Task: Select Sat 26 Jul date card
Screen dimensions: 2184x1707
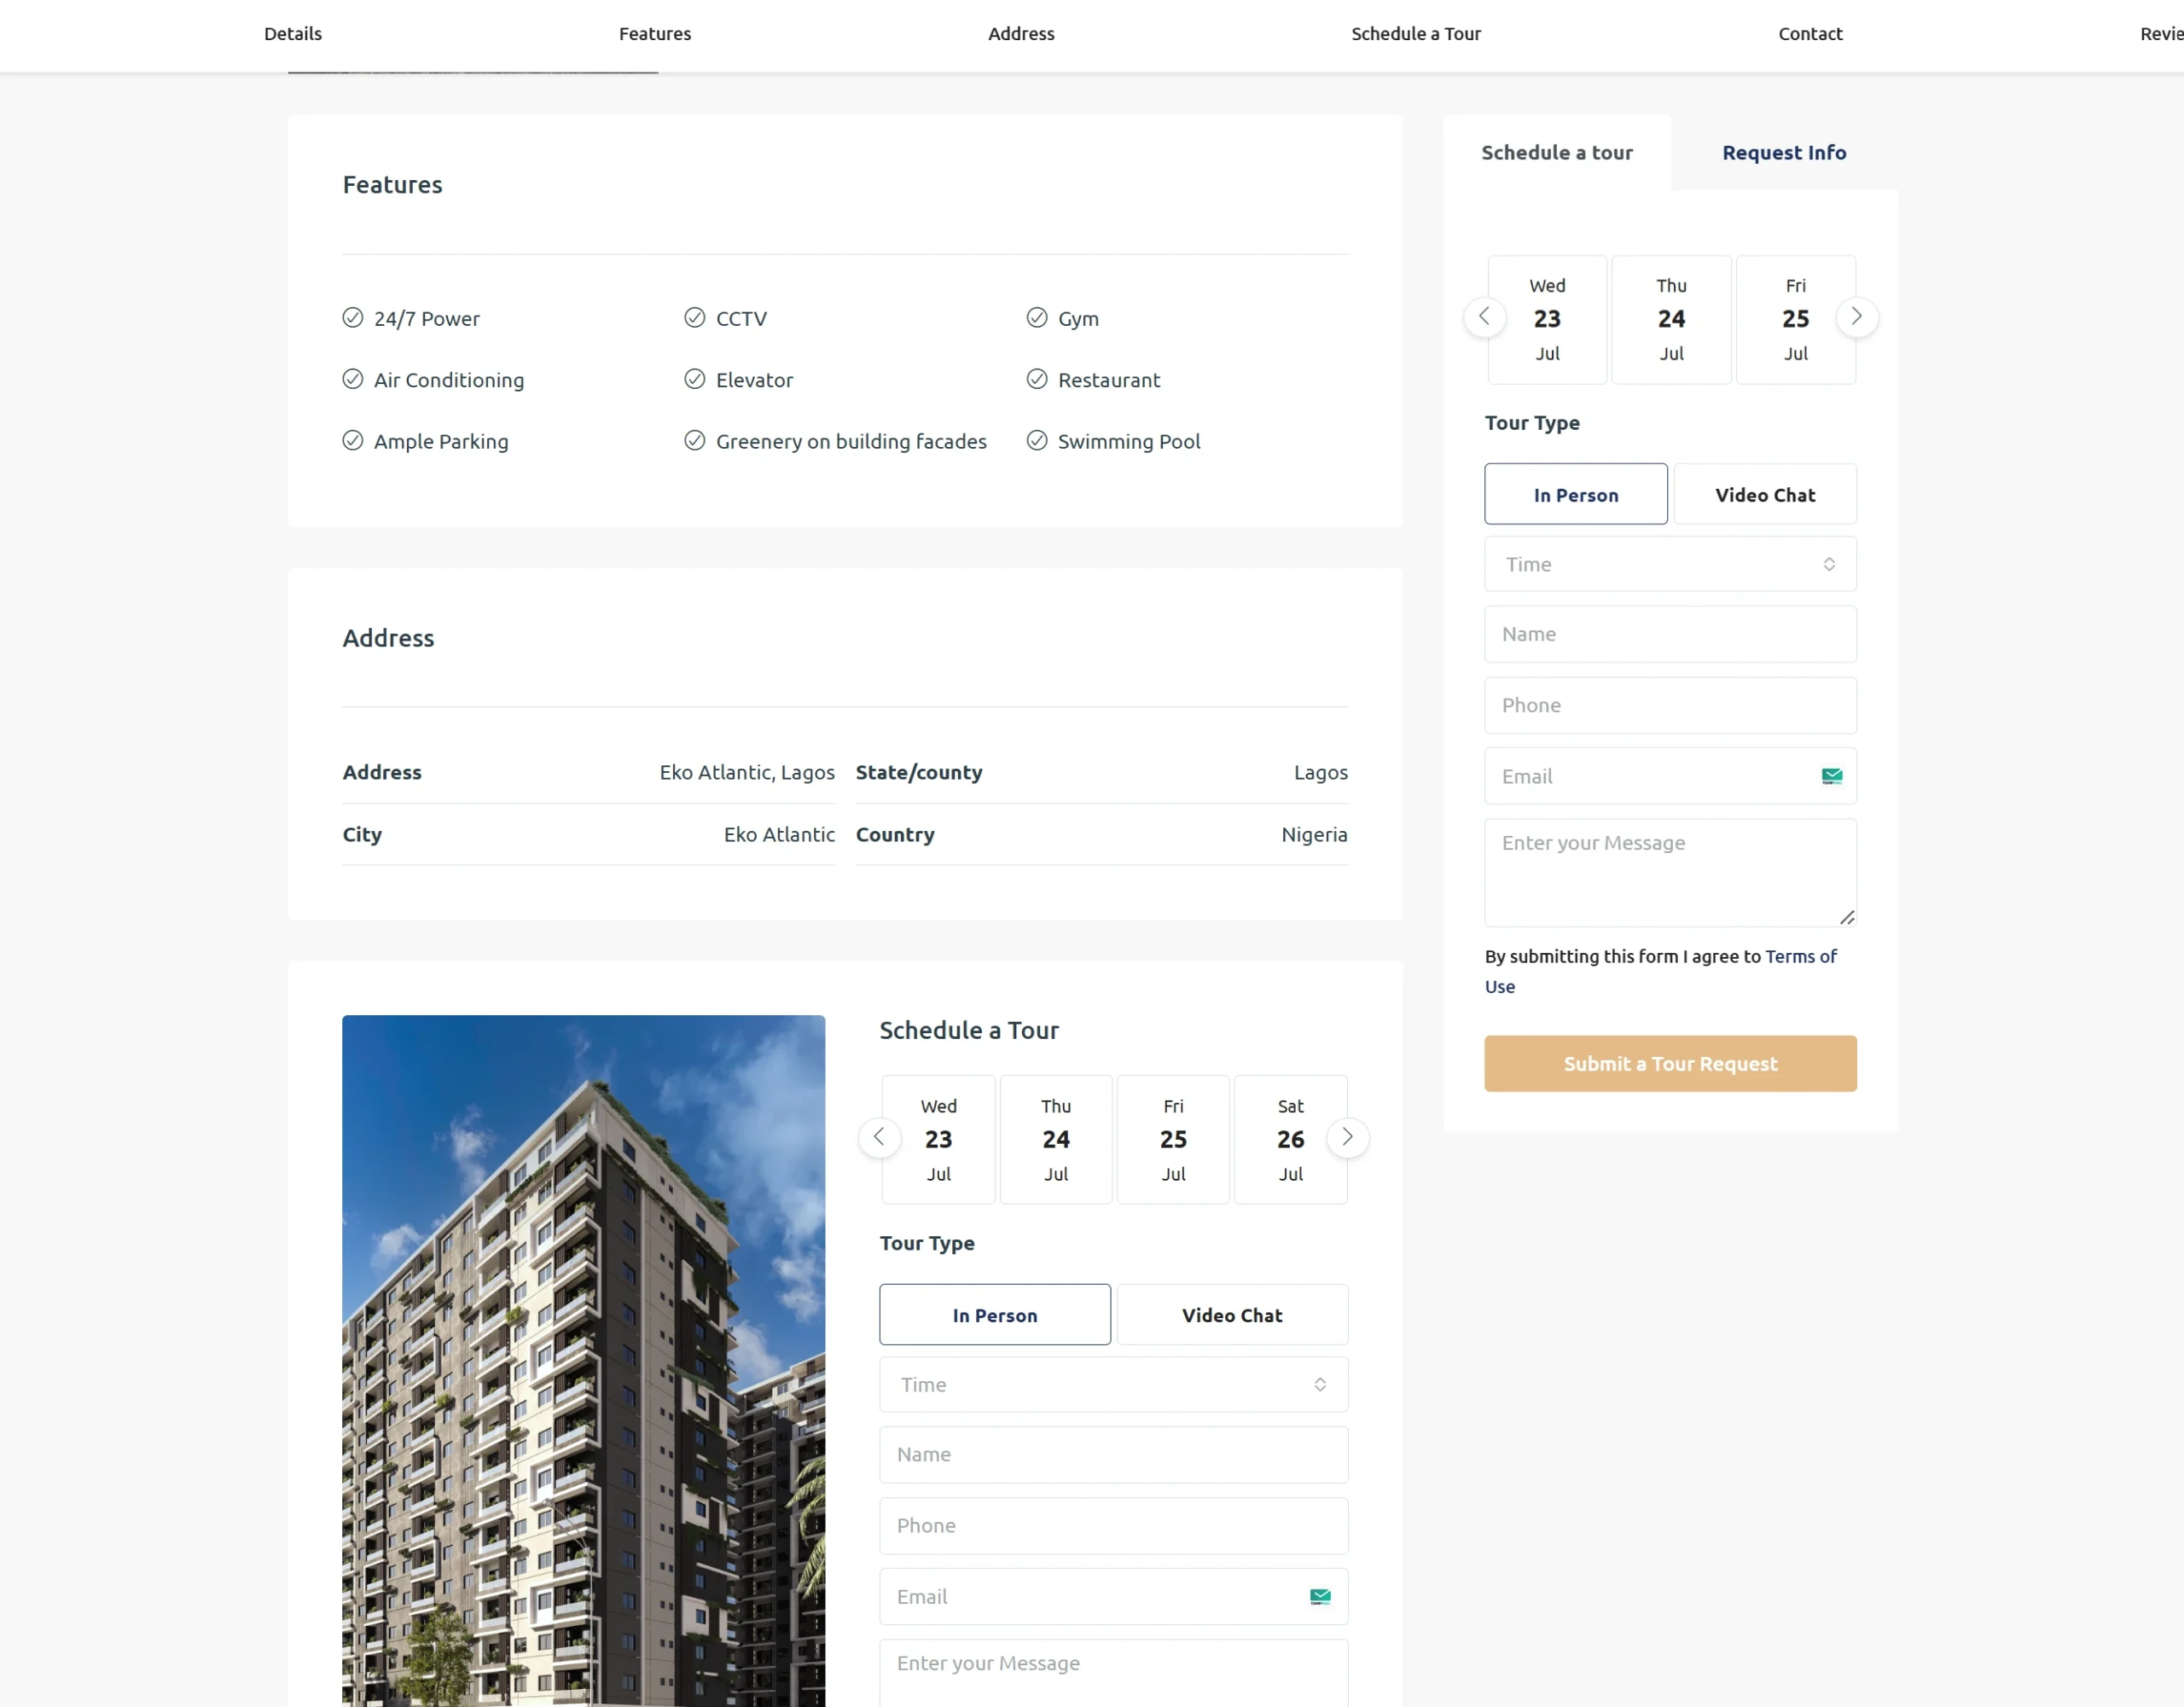Action: click(x=1290, y=1139)
